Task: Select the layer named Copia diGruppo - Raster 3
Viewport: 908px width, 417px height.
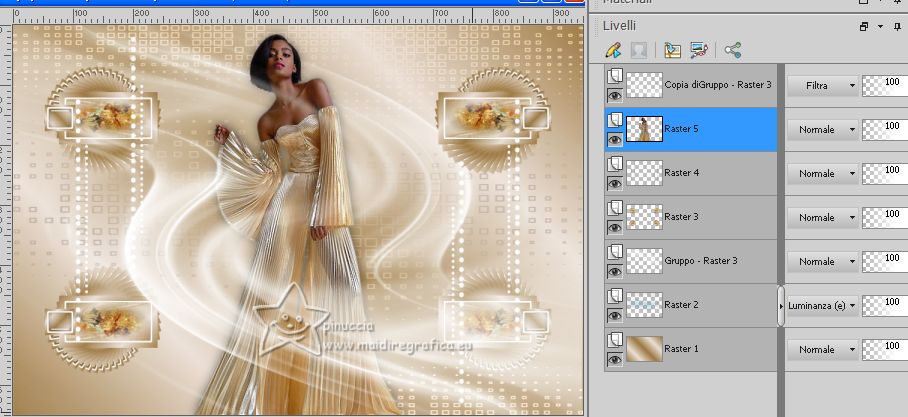Action: 717,85
